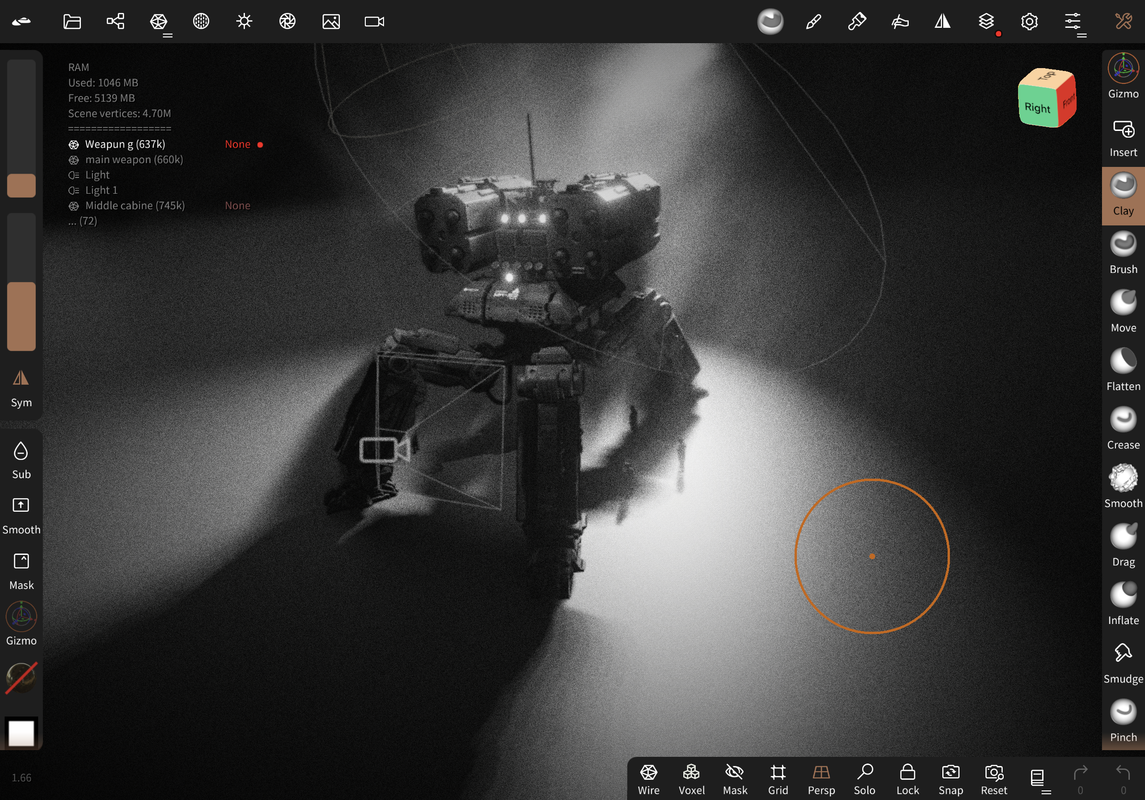The height and width of the screenshot is (800, 1145).
Task: Select the Smooth tool in right toolbar
Action: pyautogui.click(x=1123, y=486)
